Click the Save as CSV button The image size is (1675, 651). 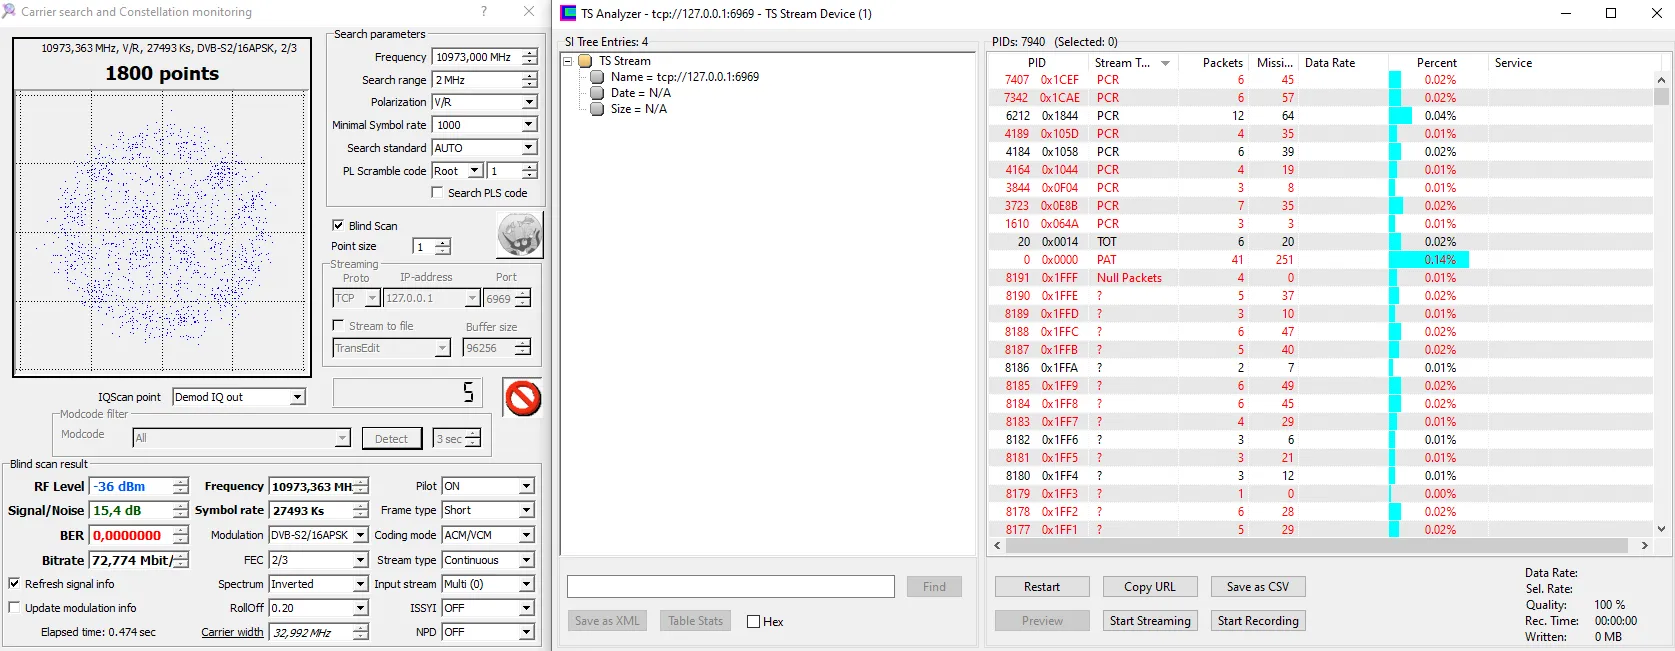point(1257,587)
